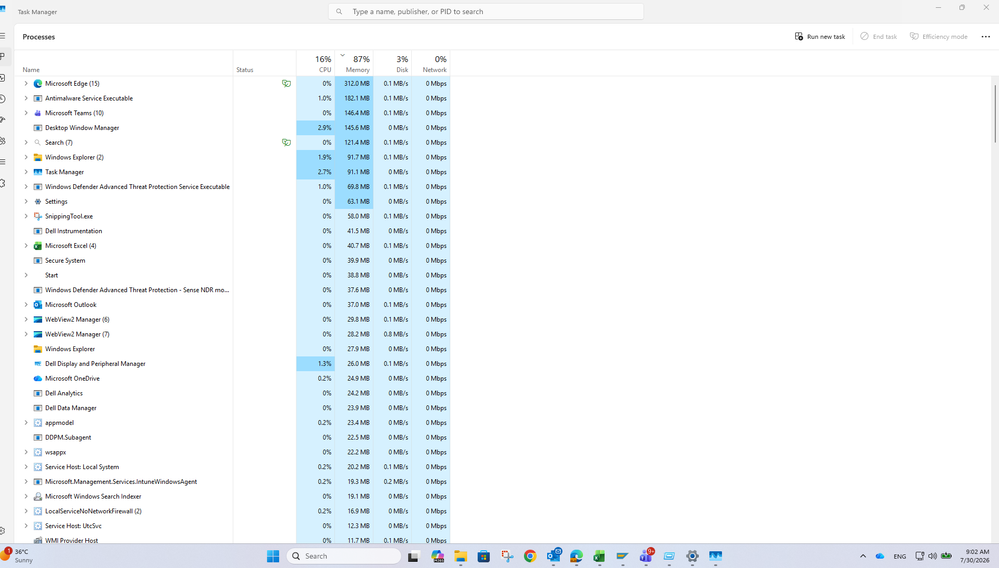Select the Desktop Window Manager row
The height and width of the screenshot is (568, 999).
pyautogui.click(x=233, y=128)
